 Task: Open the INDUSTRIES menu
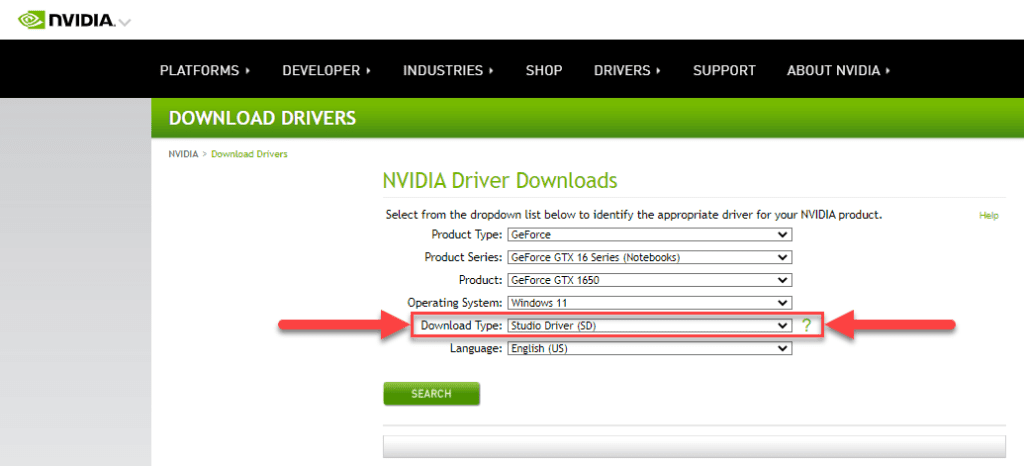448,70
